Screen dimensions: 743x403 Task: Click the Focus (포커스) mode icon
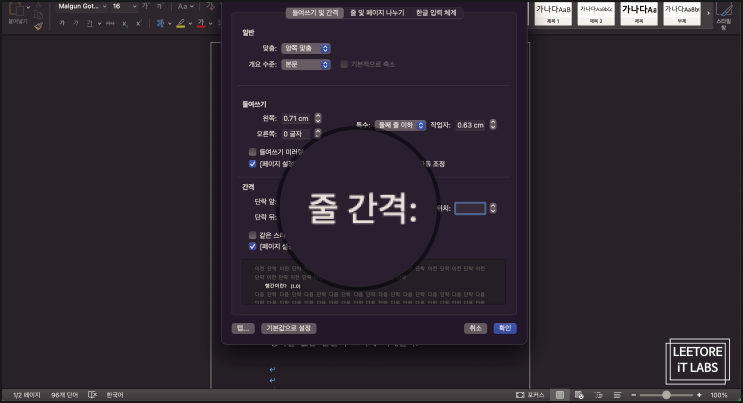pos(520,395)
